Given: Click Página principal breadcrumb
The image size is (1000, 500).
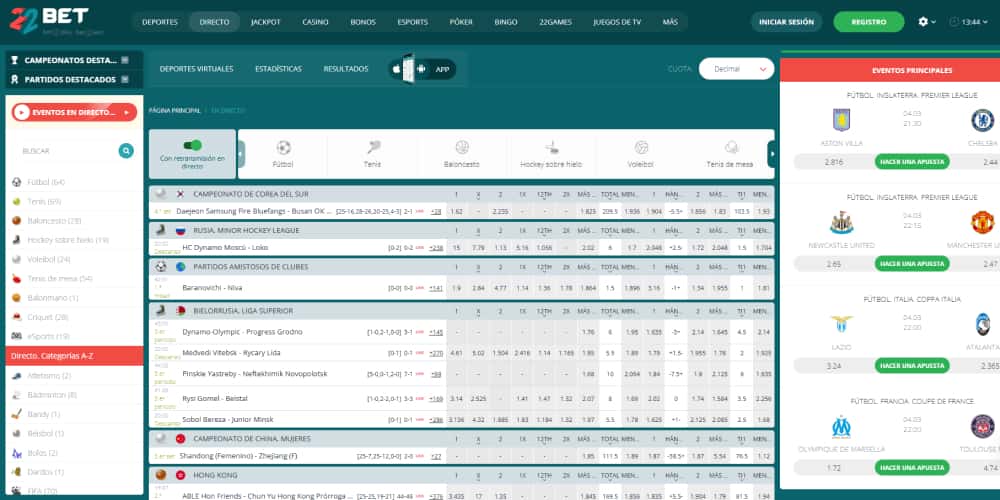Looking at the screenshot, I should click(x=174, y=110).
